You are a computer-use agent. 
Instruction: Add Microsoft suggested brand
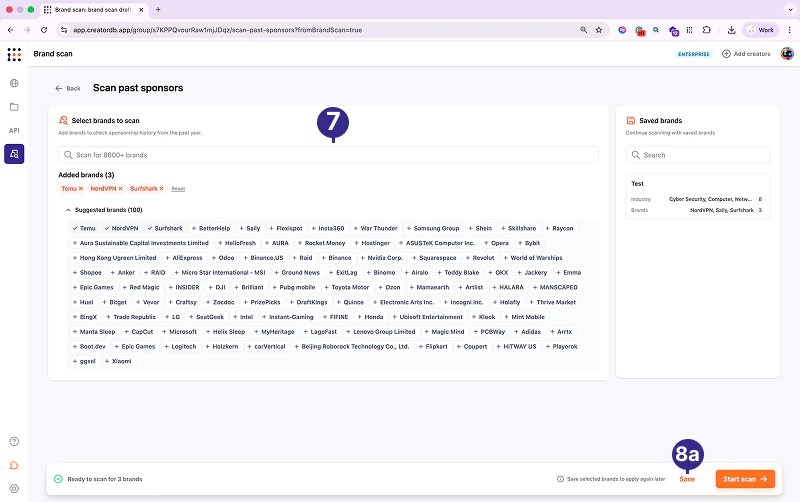(x=179, y=332)
